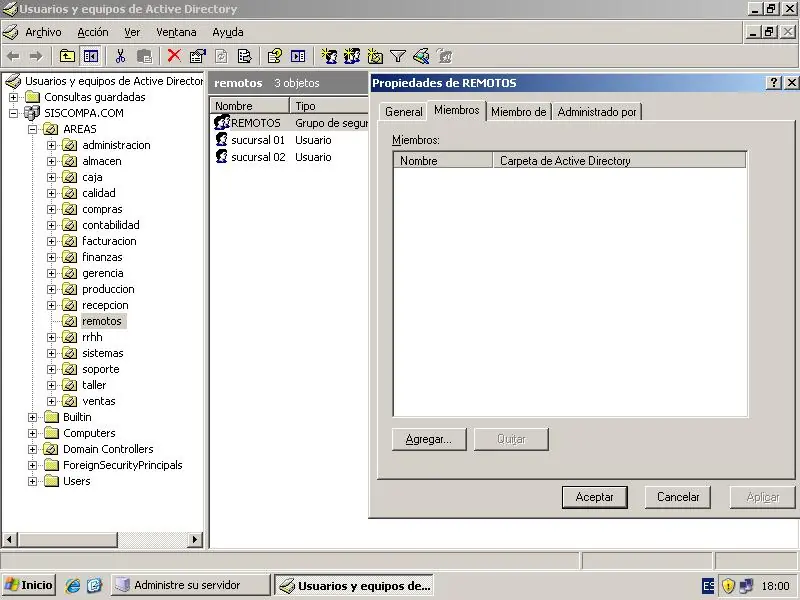
Task: Select the Computers container in tree
Action: (89, 433)
